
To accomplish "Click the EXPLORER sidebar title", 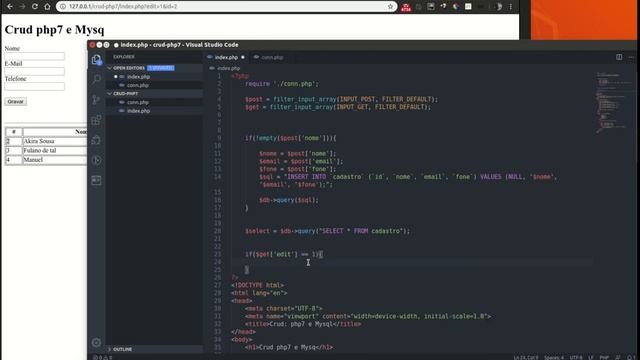I will coord(124,57).
